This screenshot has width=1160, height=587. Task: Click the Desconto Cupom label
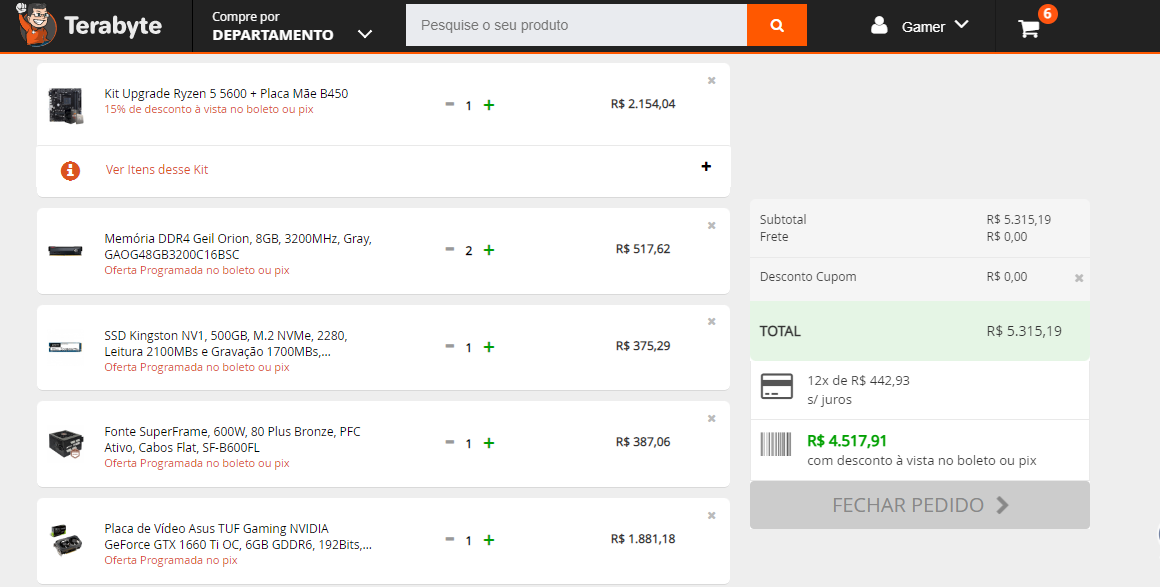pos(808,277)
